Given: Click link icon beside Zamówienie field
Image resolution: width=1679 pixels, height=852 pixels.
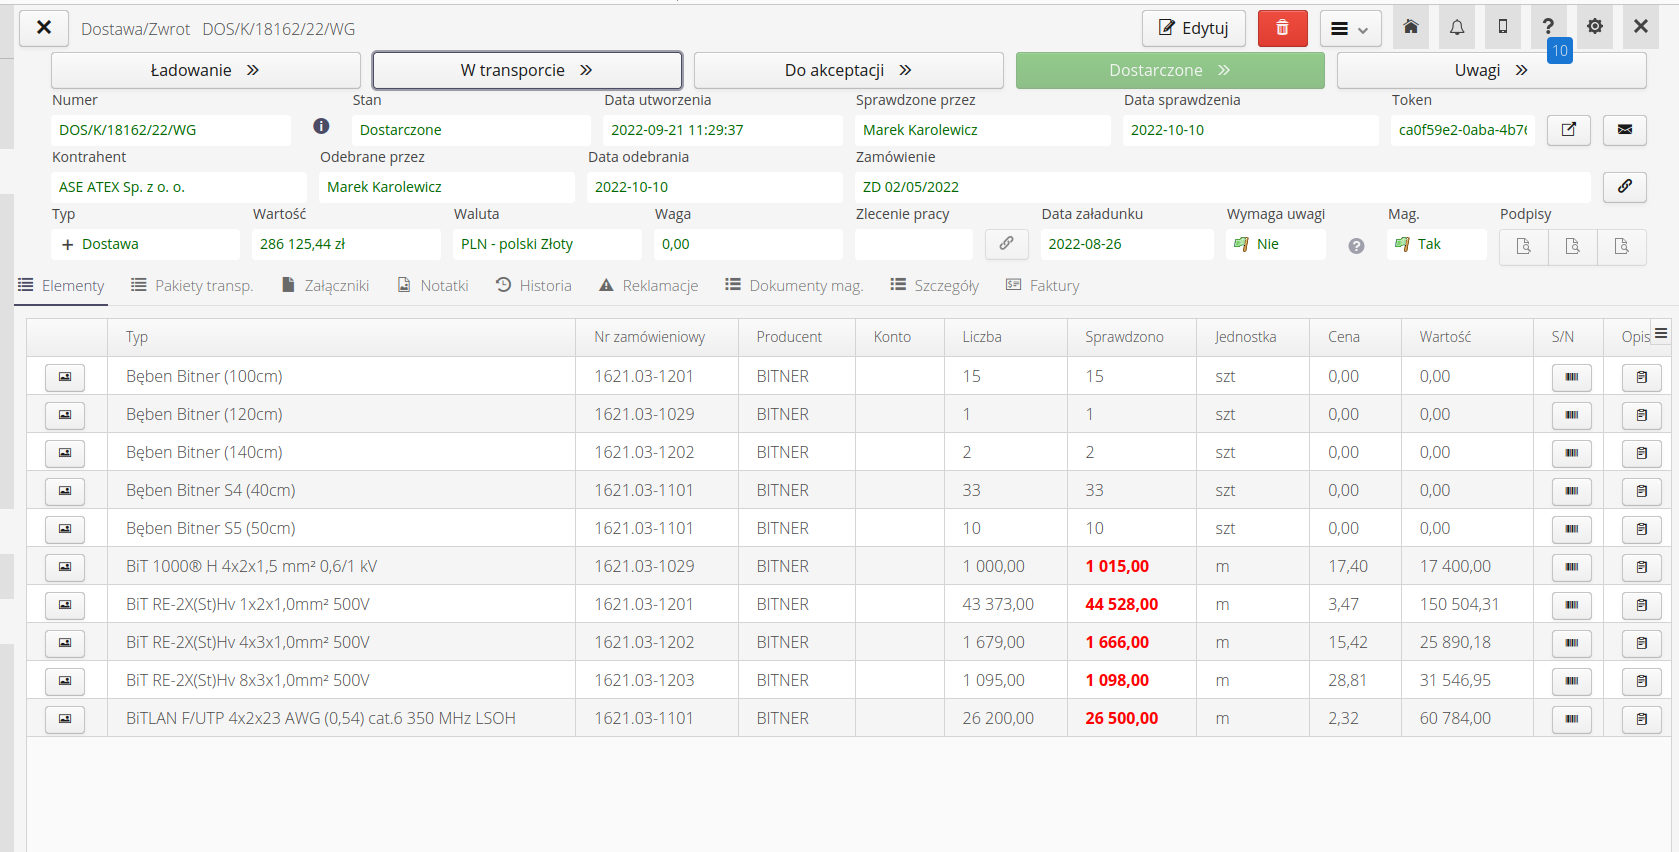Looking at the screenshot, I should [x=1624, y=187].
